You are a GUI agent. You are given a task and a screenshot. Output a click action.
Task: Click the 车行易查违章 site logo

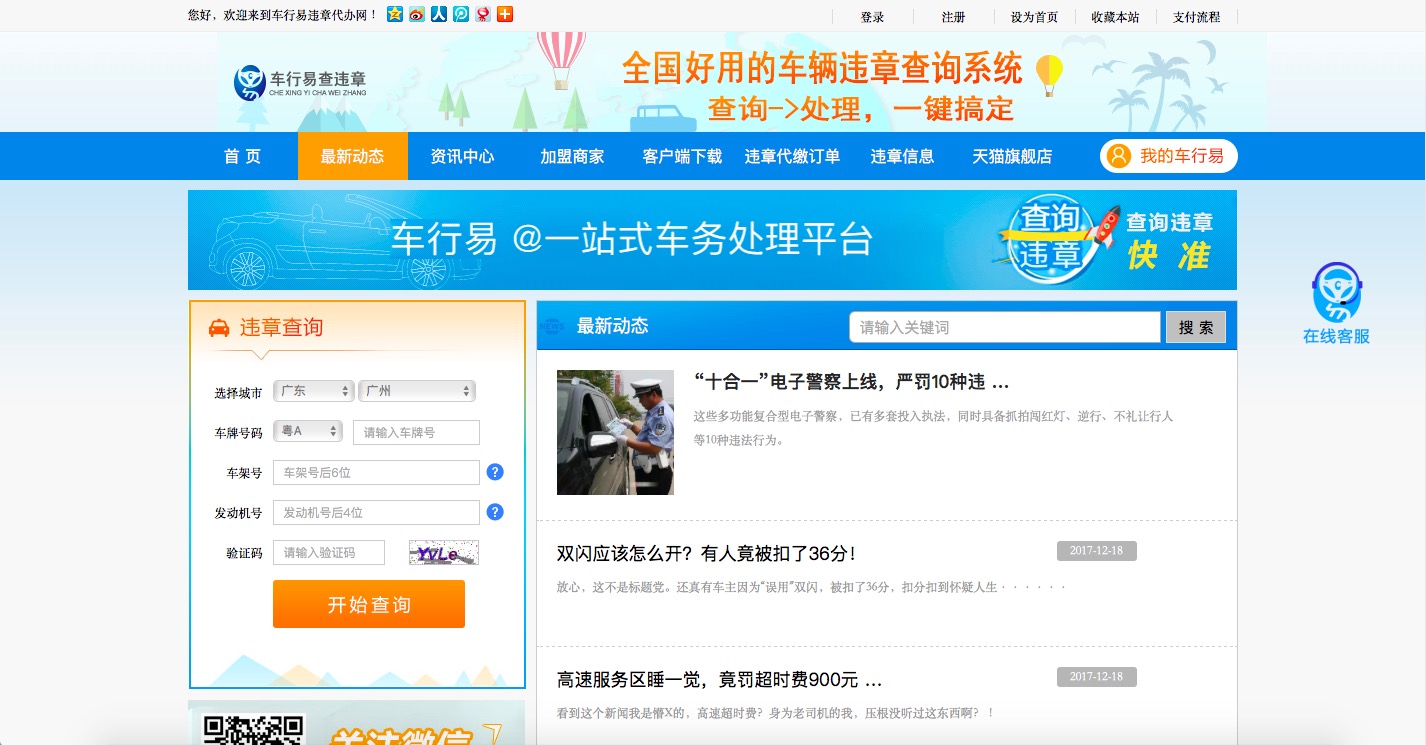pyautogui.click(x=298, y=80)
